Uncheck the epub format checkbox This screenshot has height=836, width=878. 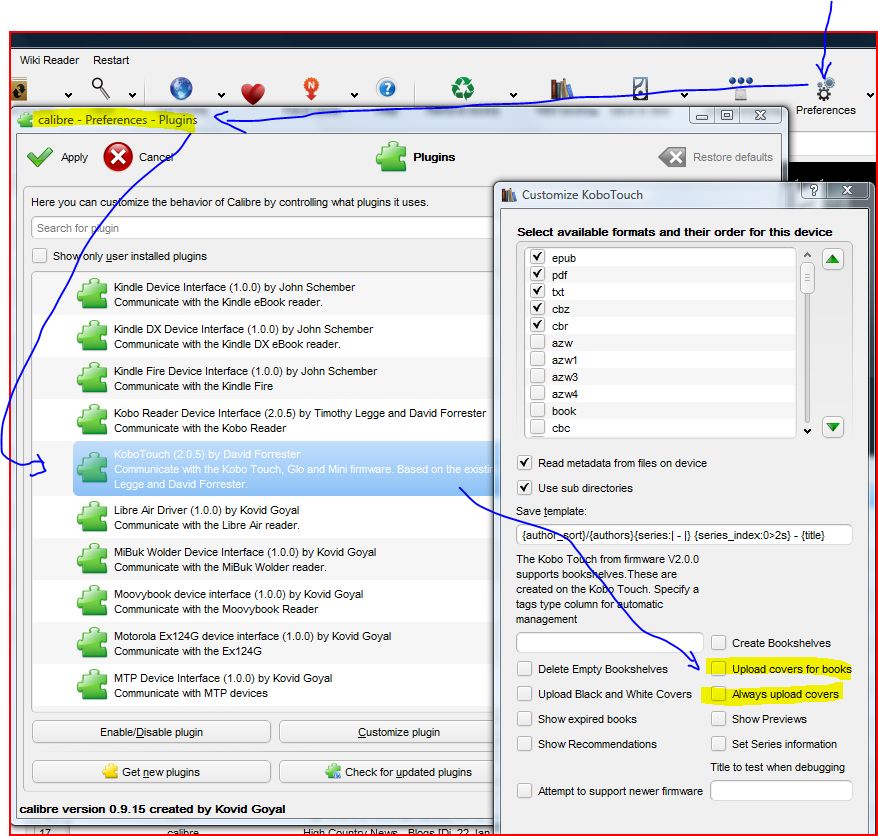[x=537, y=256]
